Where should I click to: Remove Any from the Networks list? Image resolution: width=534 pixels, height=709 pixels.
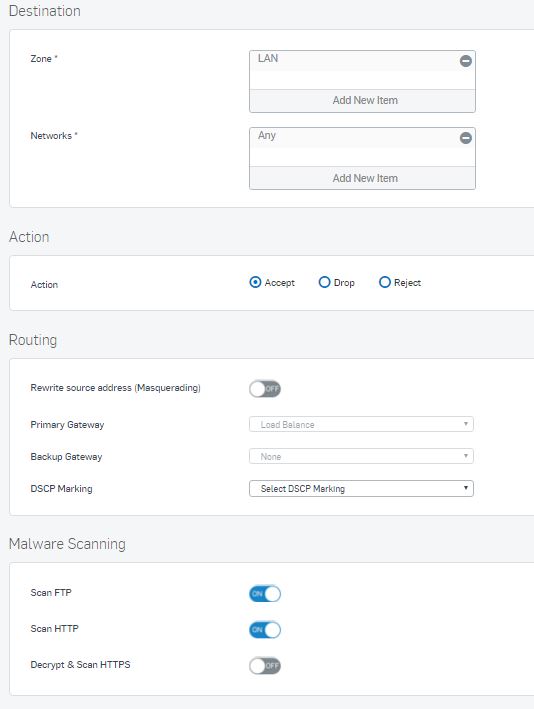[466, 138]
